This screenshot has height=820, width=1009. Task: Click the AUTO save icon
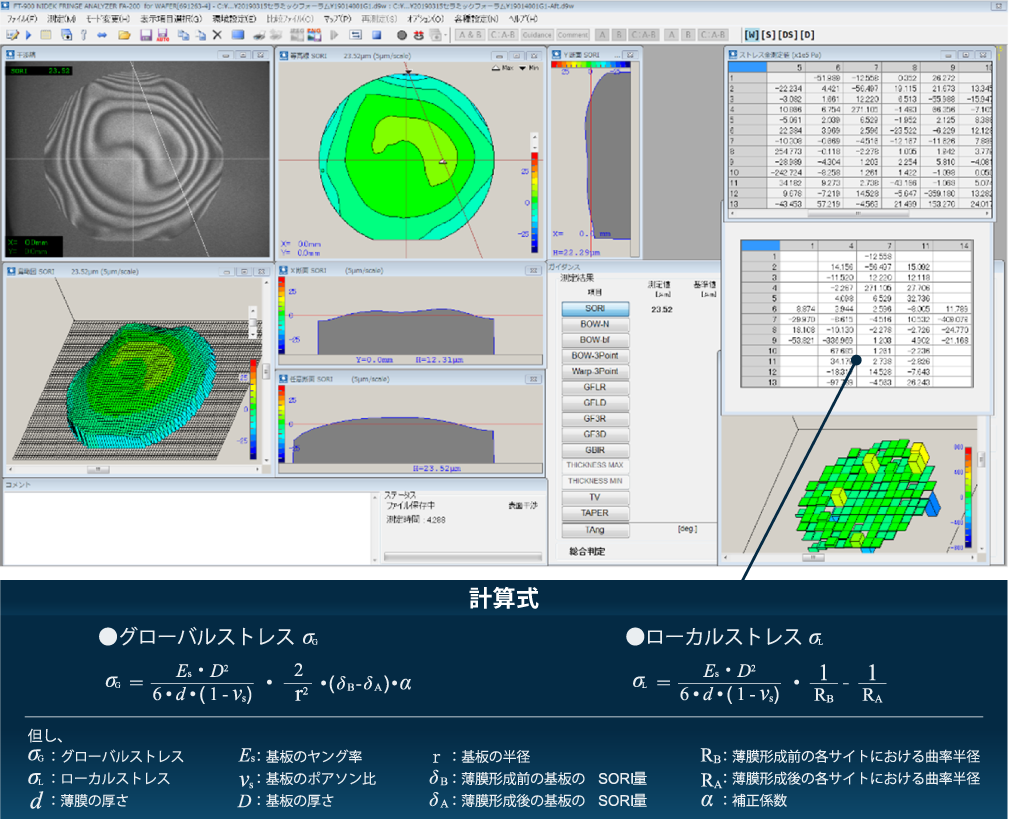(163, 35)
